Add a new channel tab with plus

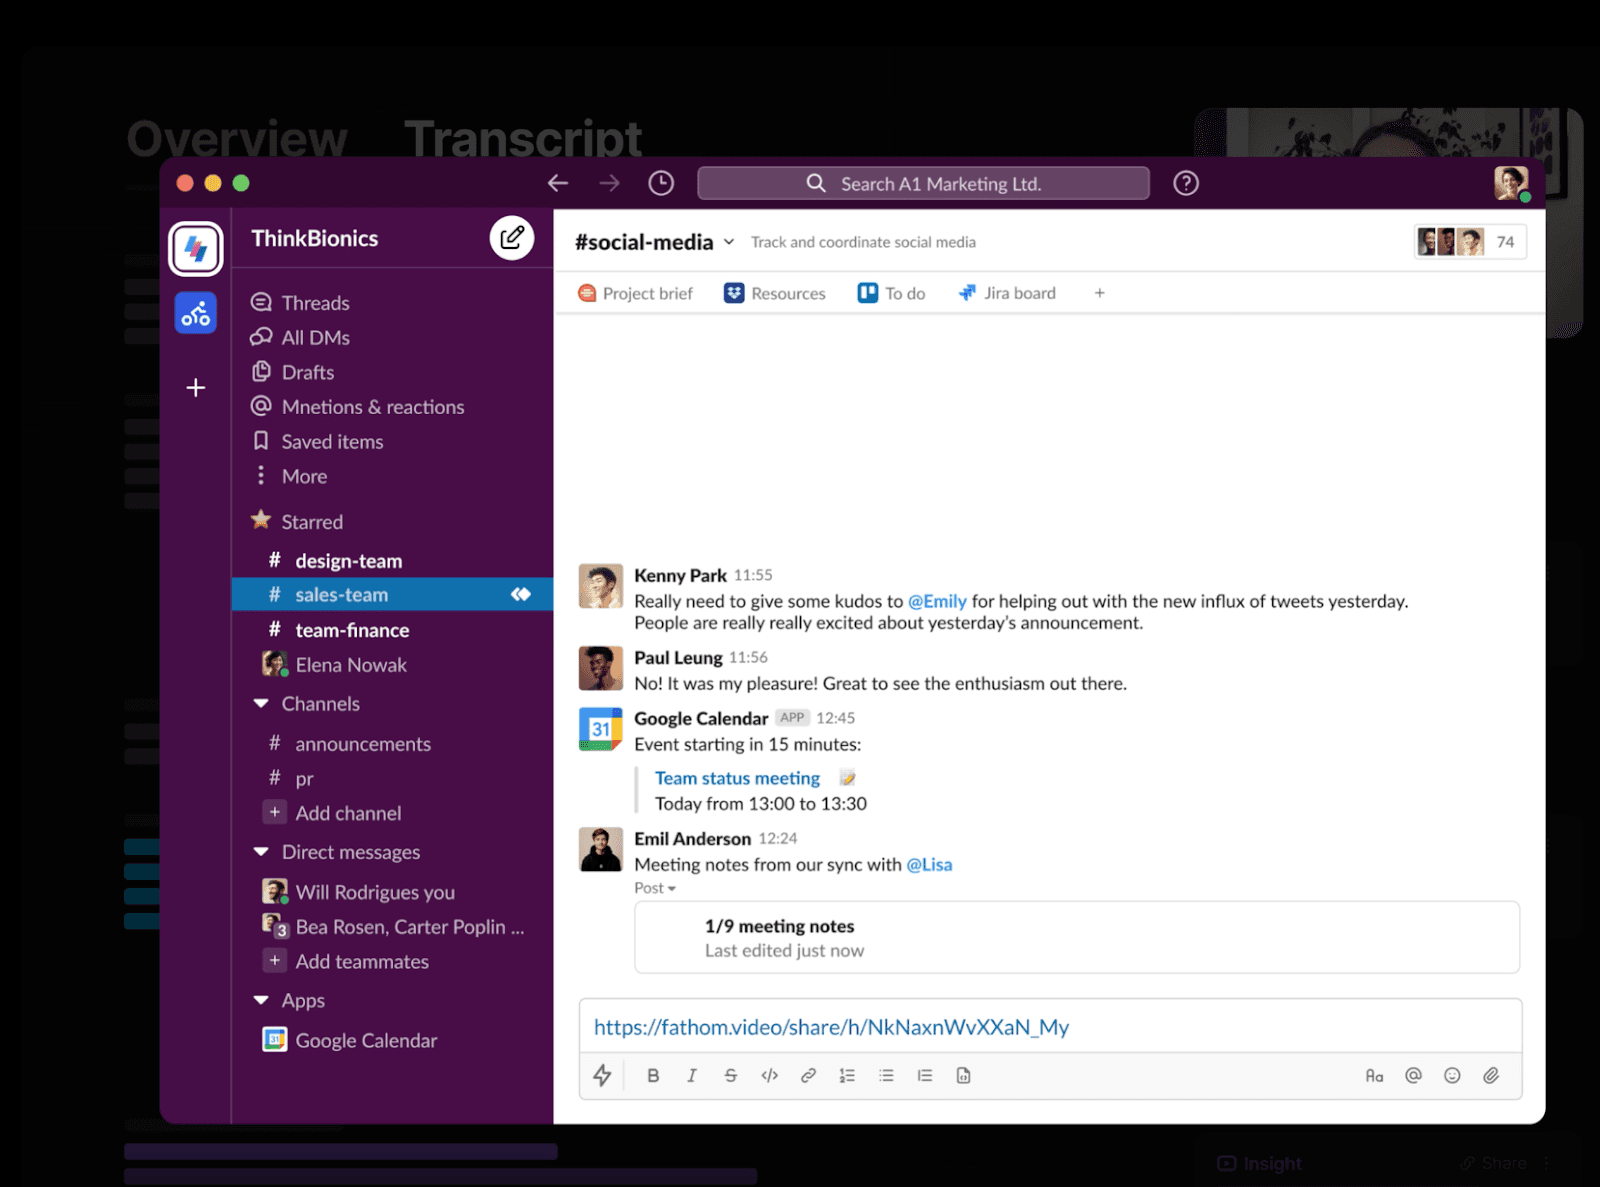pyautogui.click(x=1099, y=293)
